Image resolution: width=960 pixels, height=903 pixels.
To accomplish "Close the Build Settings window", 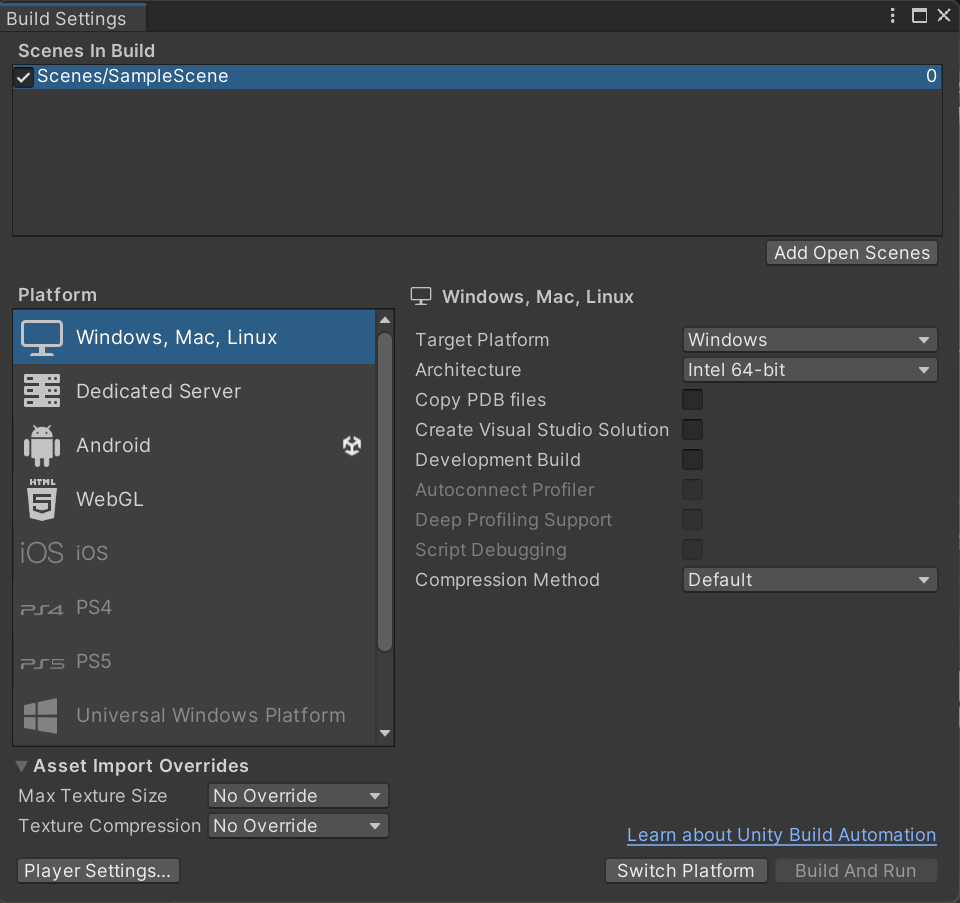I will tap(944, 15).
